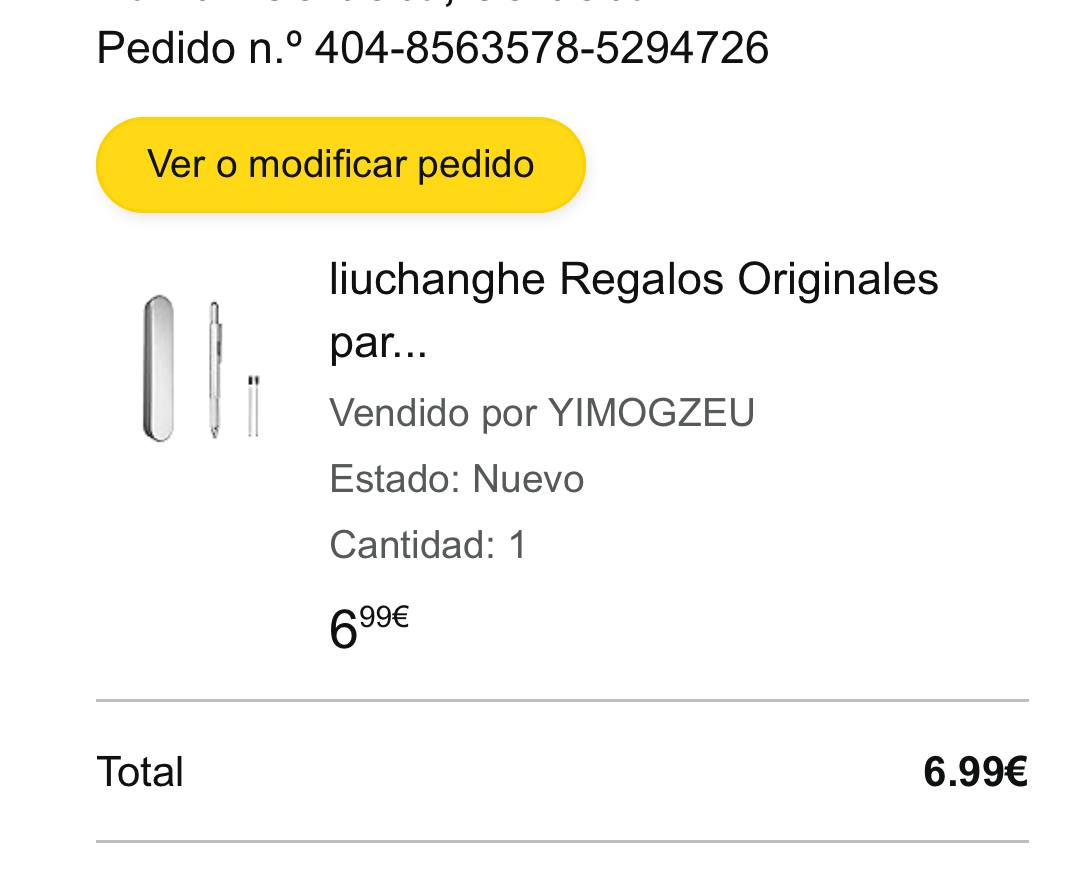Screen dimensions: 1087x892
Task: Select the 'Estado: Nuevo' condition text
Action: coord(456,478)
